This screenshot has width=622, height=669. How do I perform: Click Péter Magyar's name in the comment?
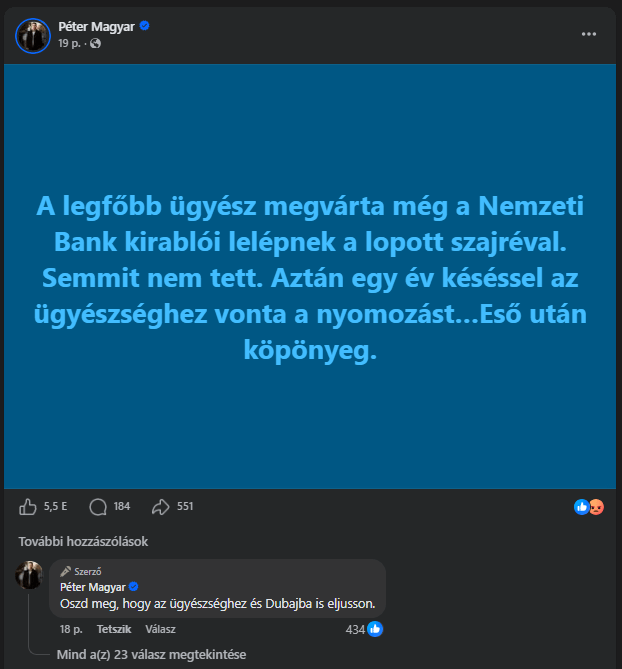[x=92, y=586]
